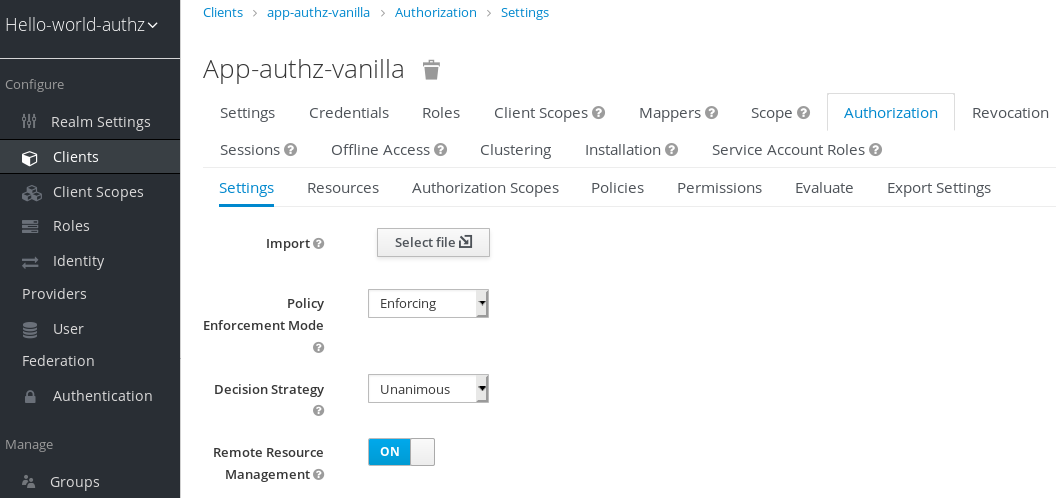Click help icon next to Import
This screenshot has height=498, width=1056.
pos(319,243)
